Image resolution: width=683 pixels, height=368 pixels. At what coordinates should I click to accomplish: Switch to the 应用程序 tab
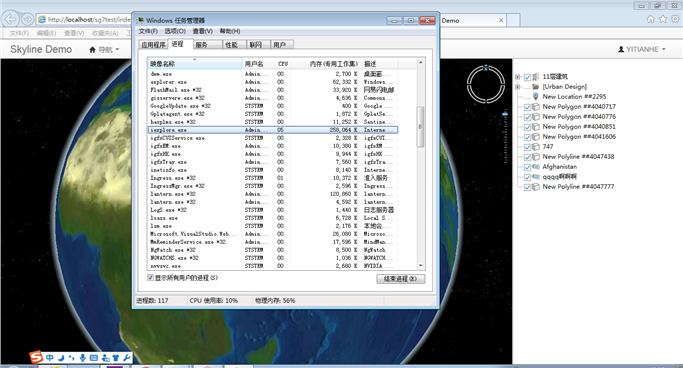(x=153, y=45)
